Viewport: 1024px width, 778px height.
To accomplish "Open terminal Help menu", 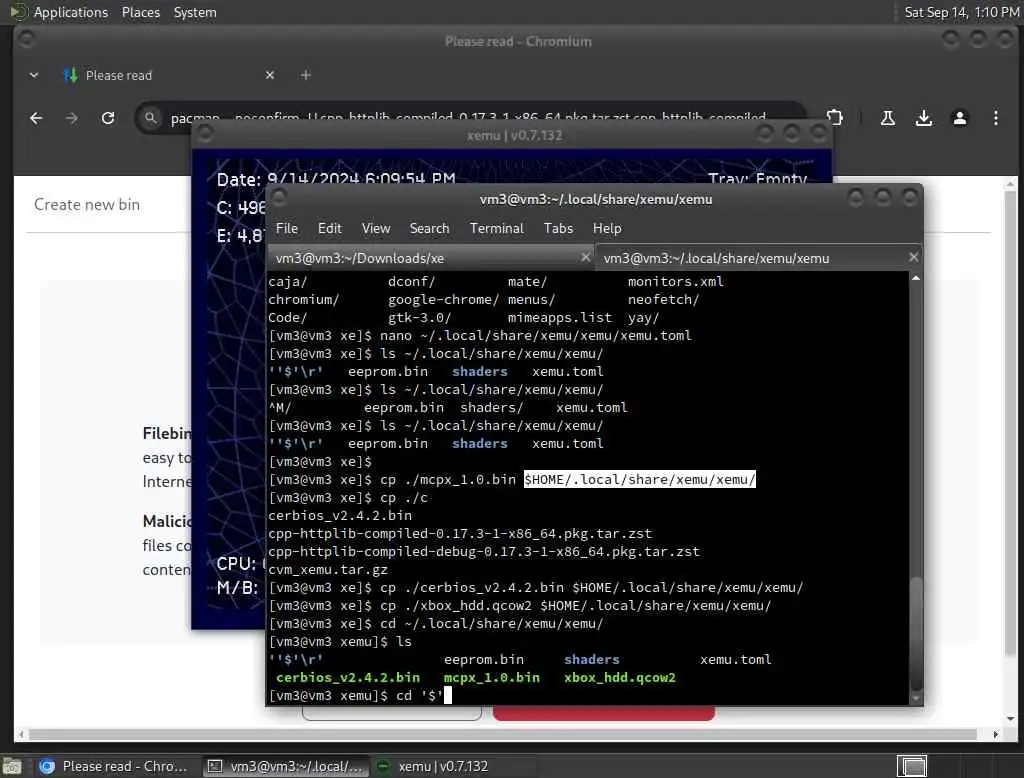I will pyautogui.click(x=607, y=229).
